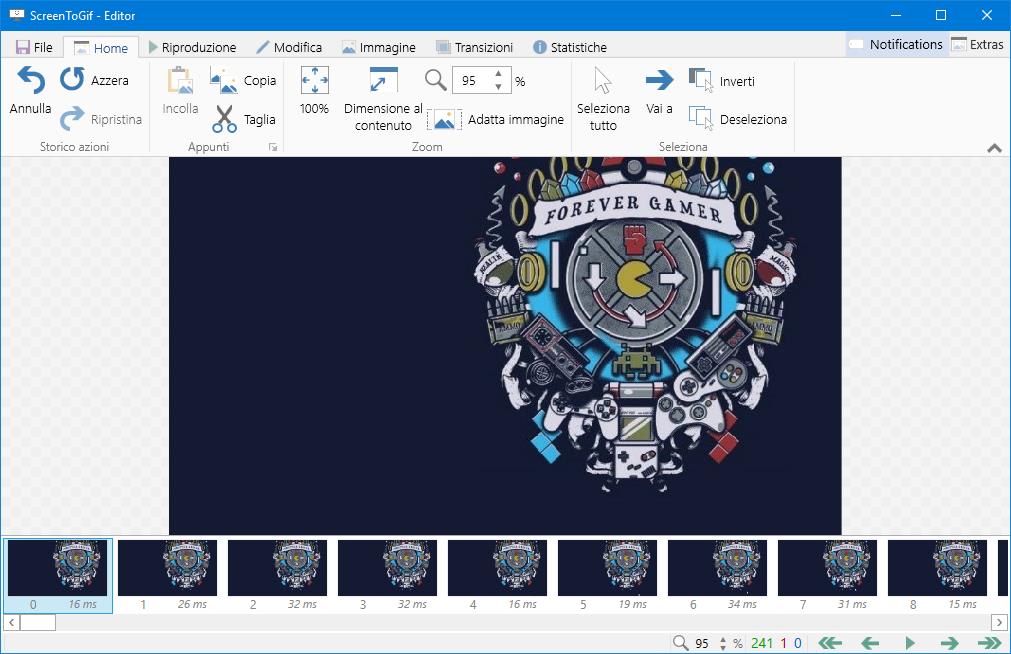Click Dimensione al contenuto icon

[x=383, y=81]
